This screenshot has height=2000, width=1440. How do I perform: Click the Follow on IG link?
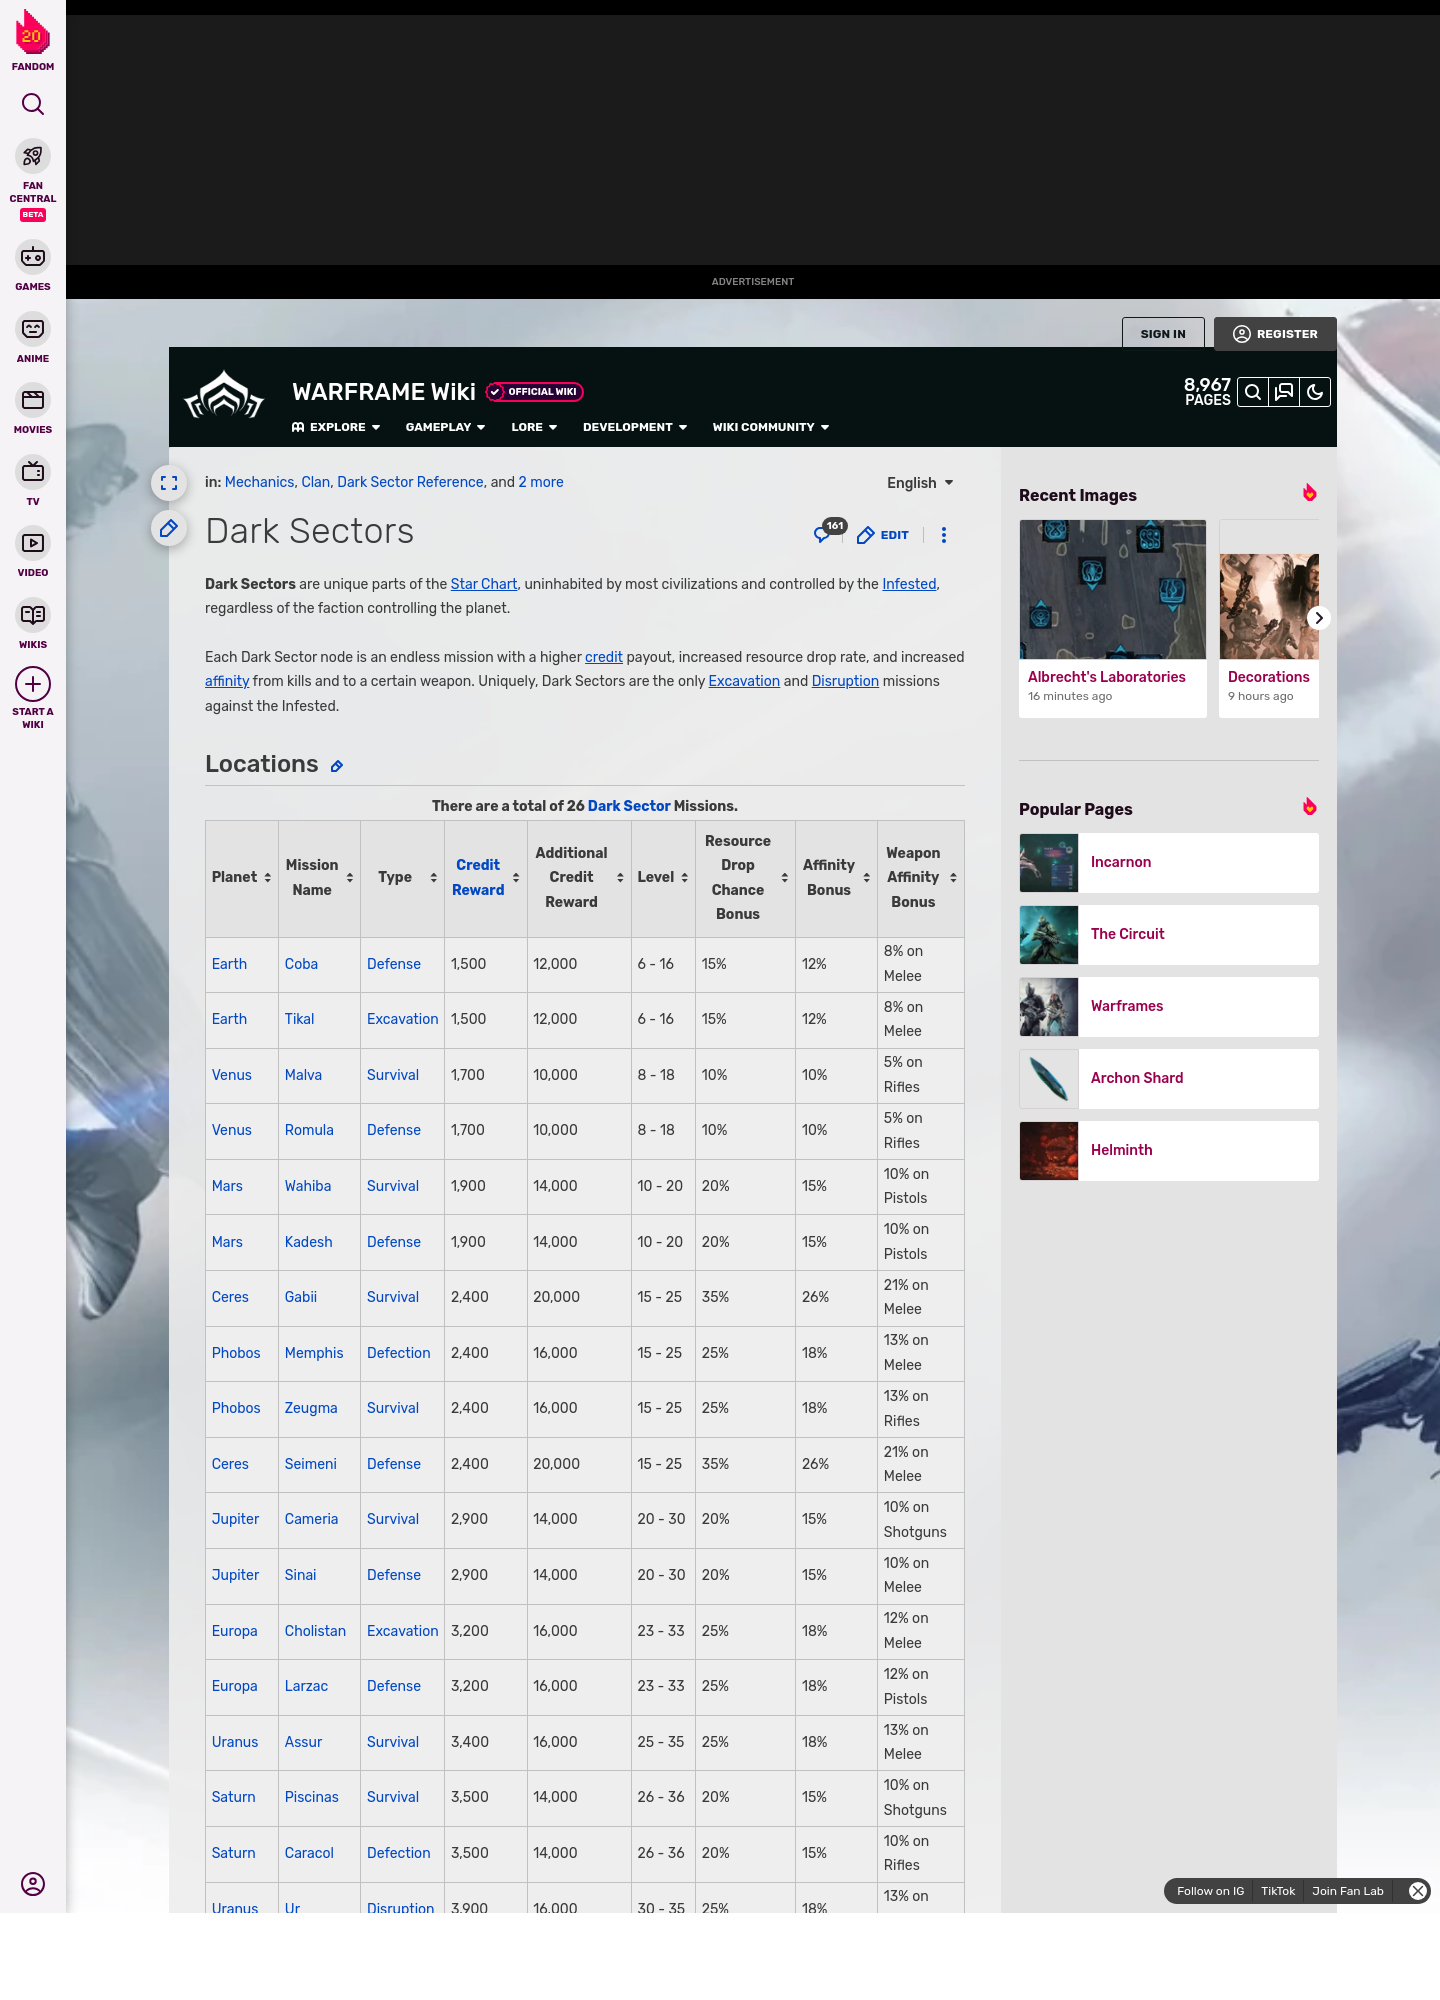pos(1210,1891)
